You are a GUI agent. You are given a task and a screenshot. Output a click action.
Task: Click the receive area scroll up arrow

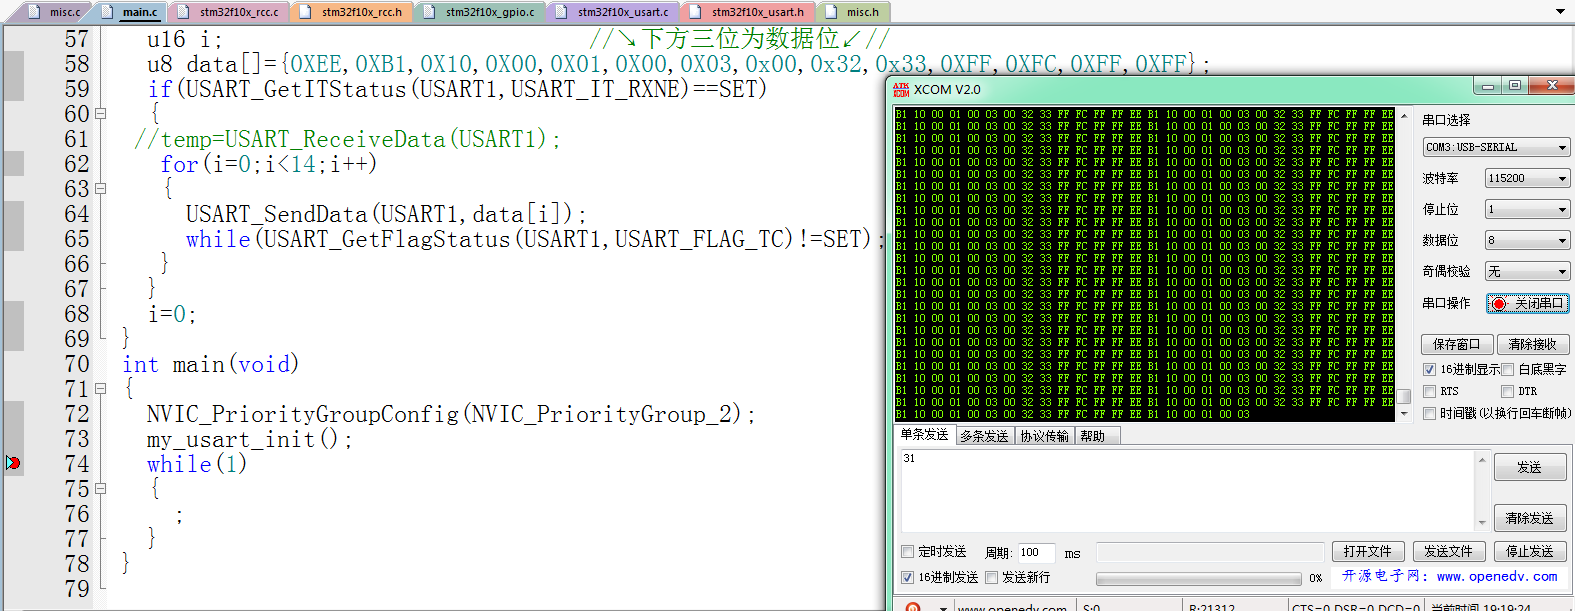[x=1404, y=116]
